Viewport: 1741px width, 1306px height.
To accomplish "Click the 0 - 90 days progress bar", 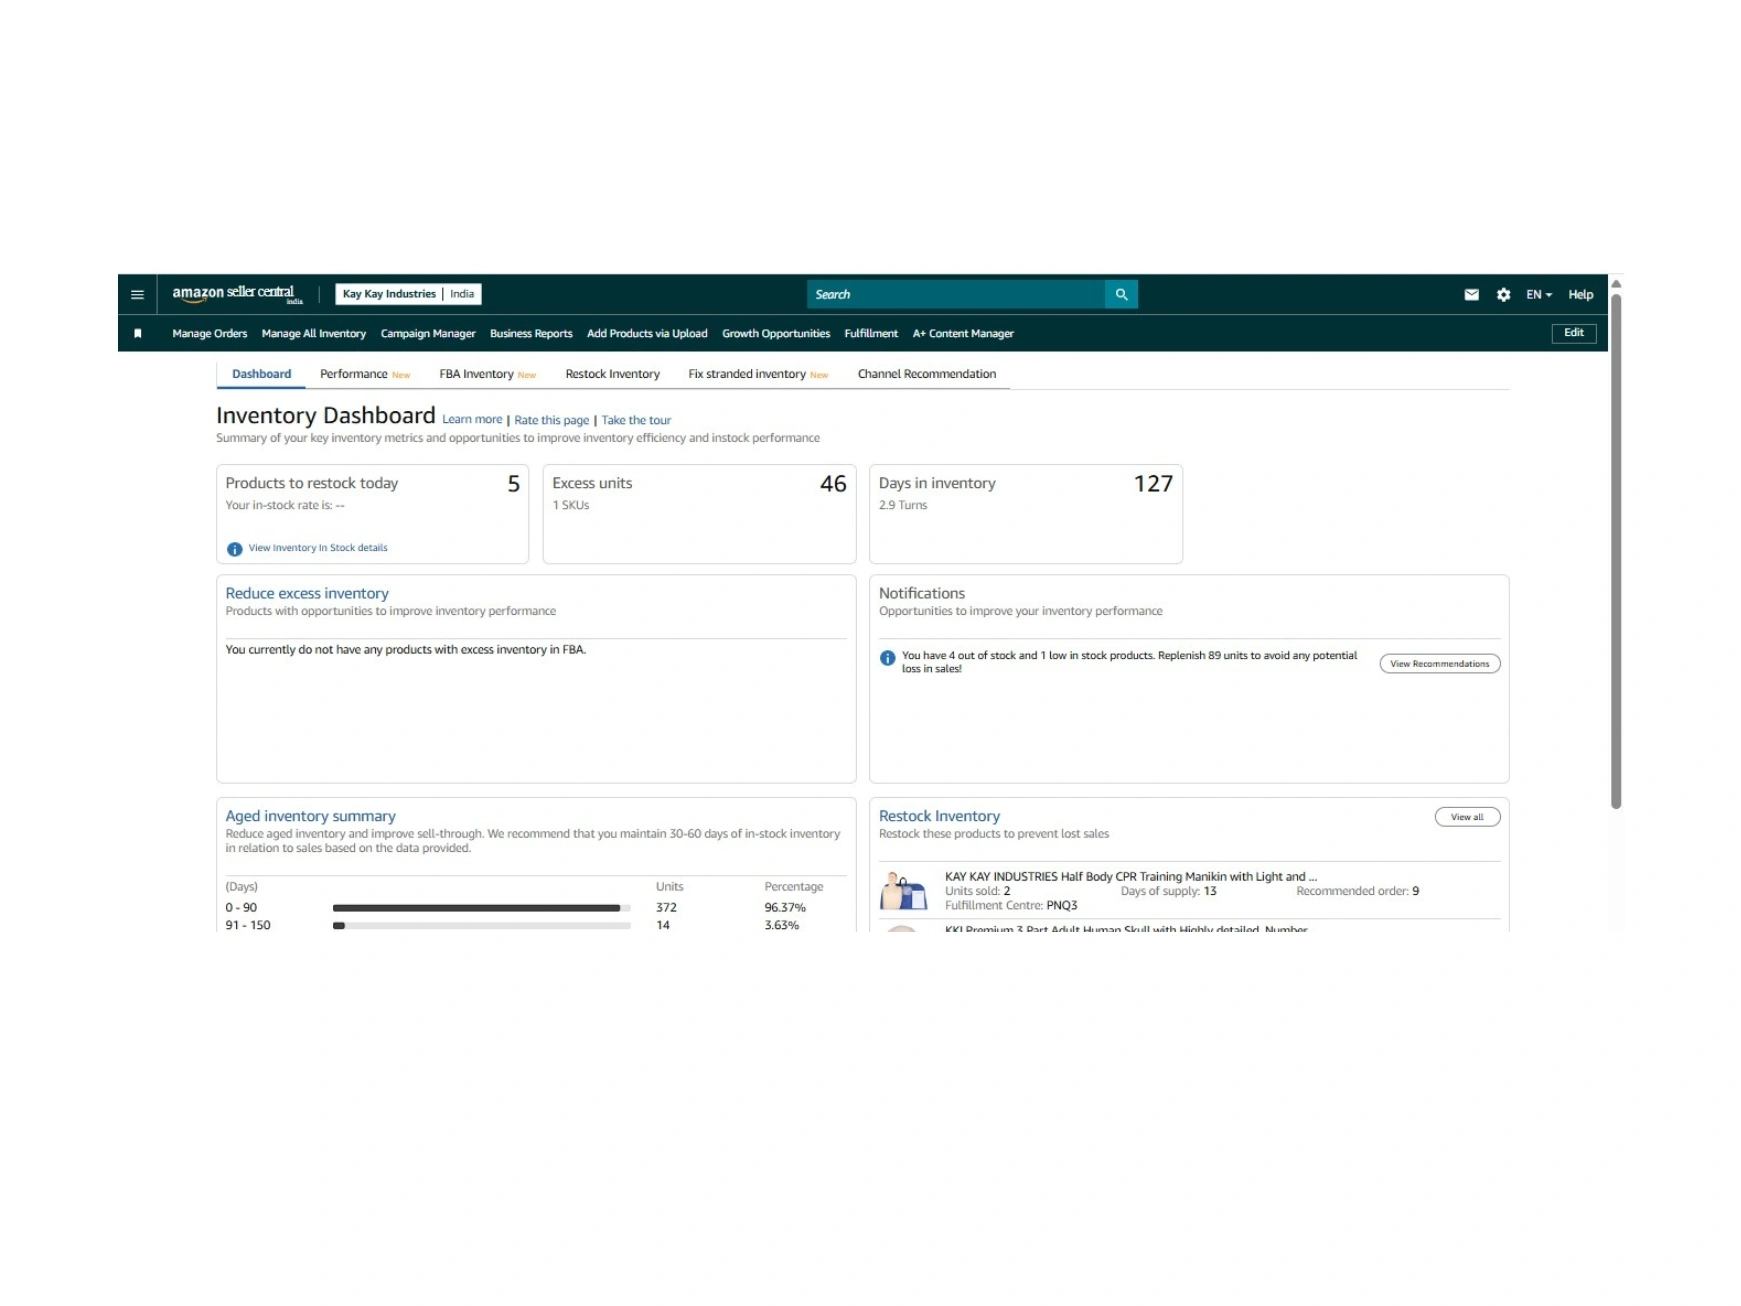I will click(x=481, y=908).
